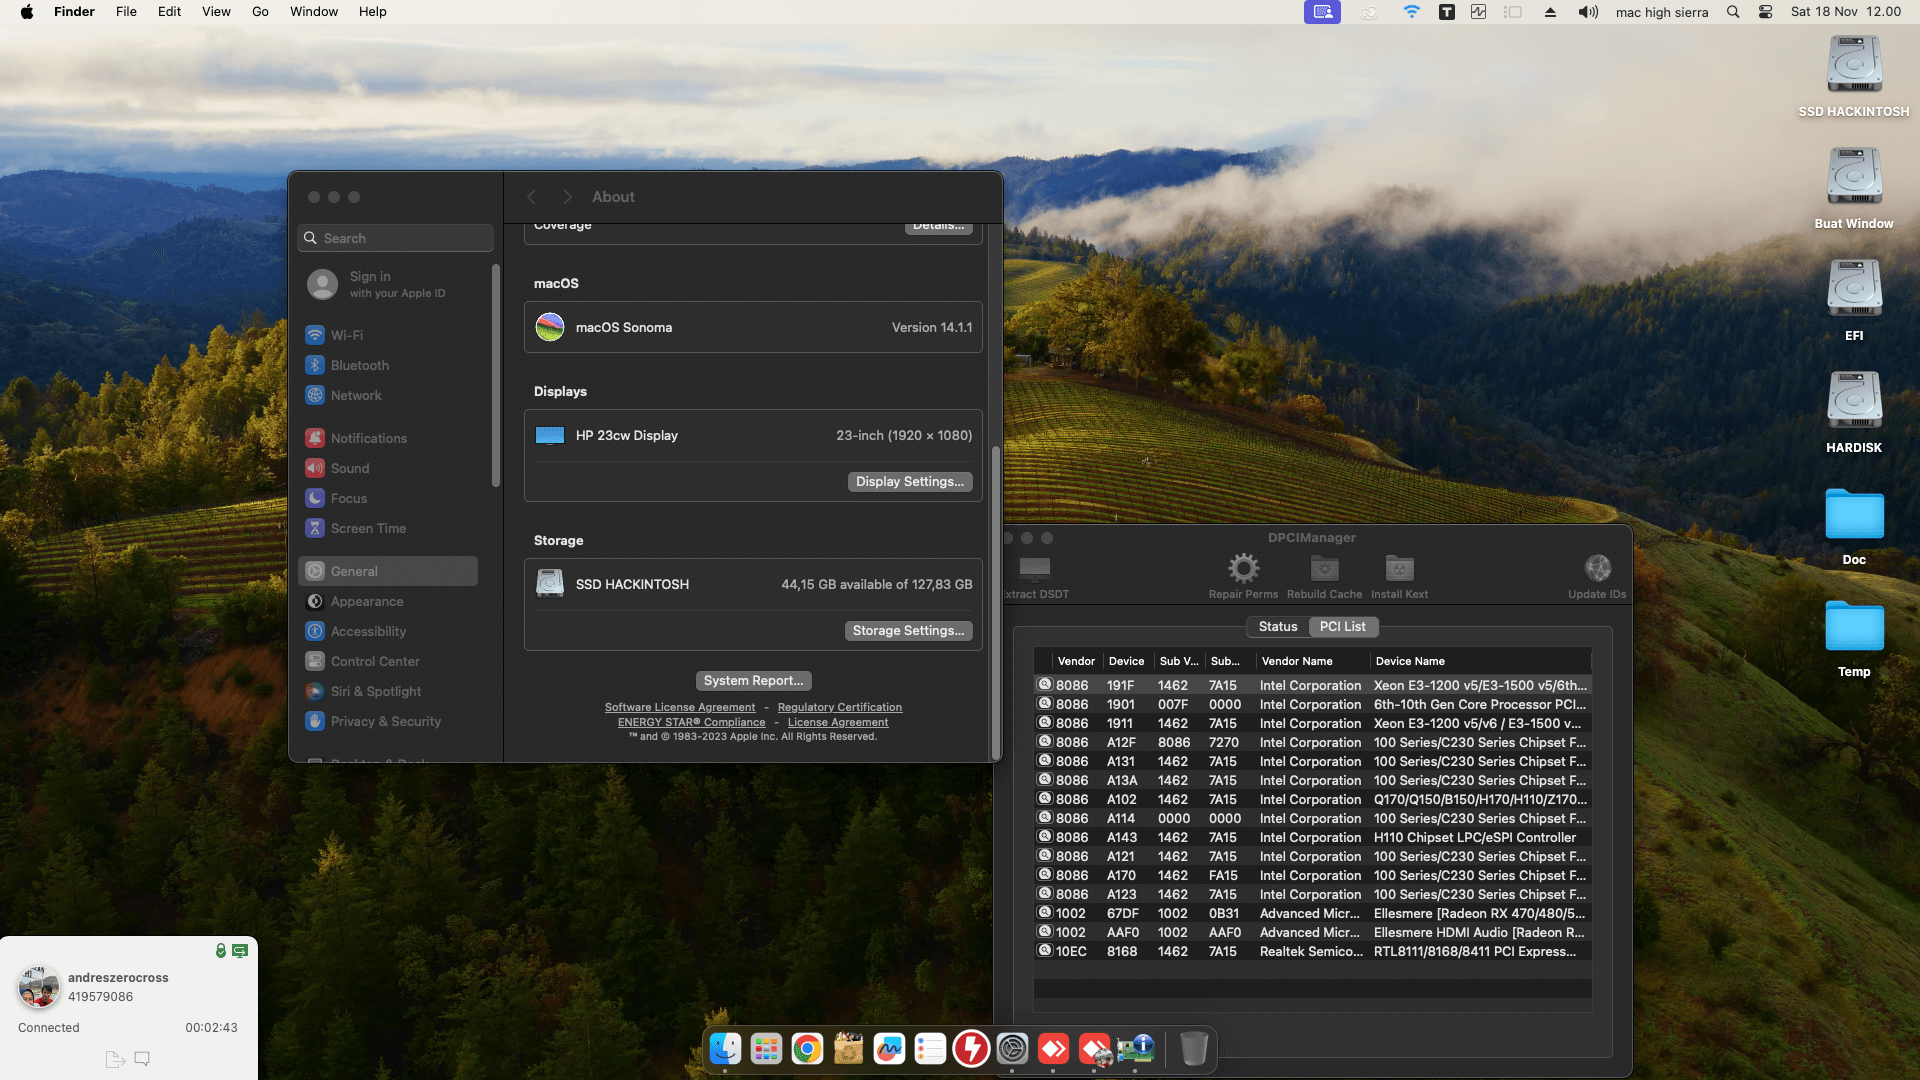This screenshot has width=1920, height=1080.
Task: Sort the PCI list by Vendor Name column
Action: point(1312,661)
